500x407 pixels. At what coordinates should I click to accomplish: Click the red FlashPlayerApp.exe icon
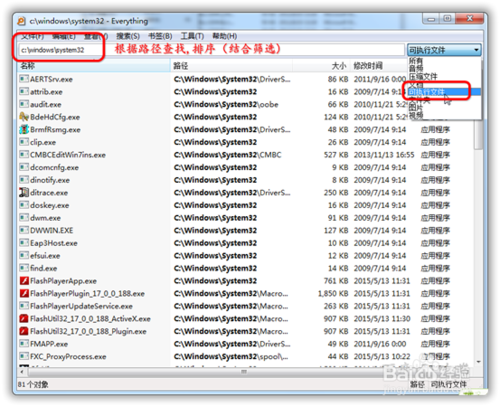click(x=24, y=281)
